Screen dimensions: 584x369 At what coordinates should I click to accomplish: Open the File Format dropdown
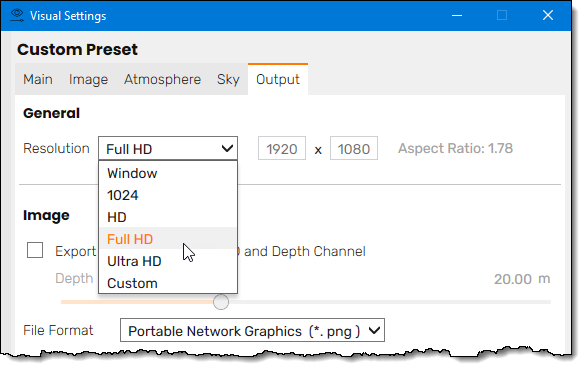coord(252,330)
